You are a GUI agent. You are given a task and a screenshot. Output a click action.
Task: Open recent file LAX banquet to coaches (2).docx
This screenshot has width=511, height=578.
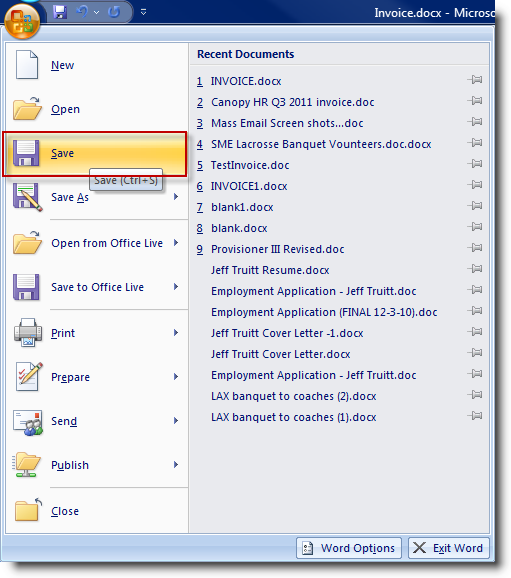point(293,396)
